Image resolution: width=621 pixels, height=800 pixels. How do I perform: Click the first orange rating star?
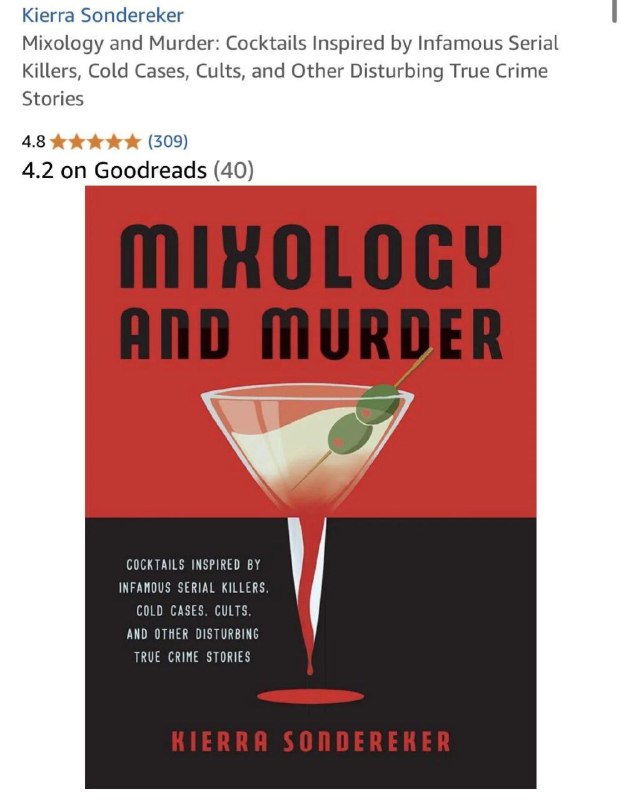point(59,141)
